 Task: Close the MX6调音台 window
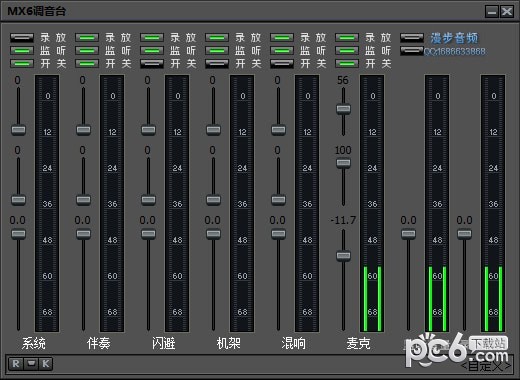click(x=507, y=12)
